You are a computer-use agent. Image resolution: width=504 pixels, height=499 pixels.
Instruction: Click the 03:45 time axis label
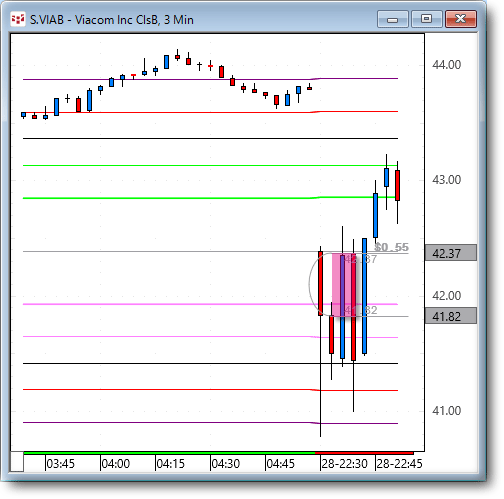pyautogui.click(x=60, y=464)
